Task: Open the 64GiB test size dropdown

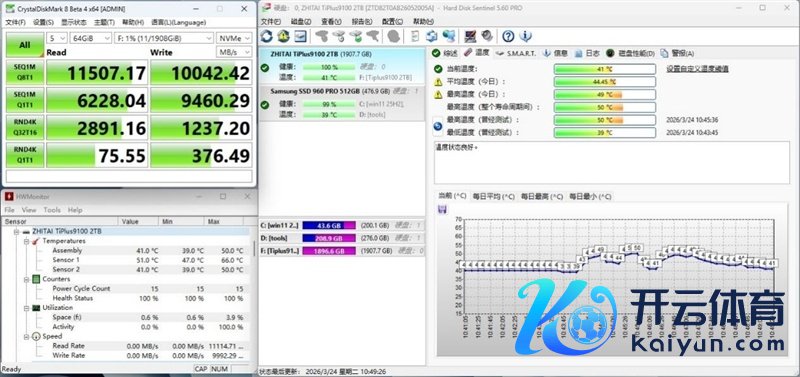Action: (91, 38)
